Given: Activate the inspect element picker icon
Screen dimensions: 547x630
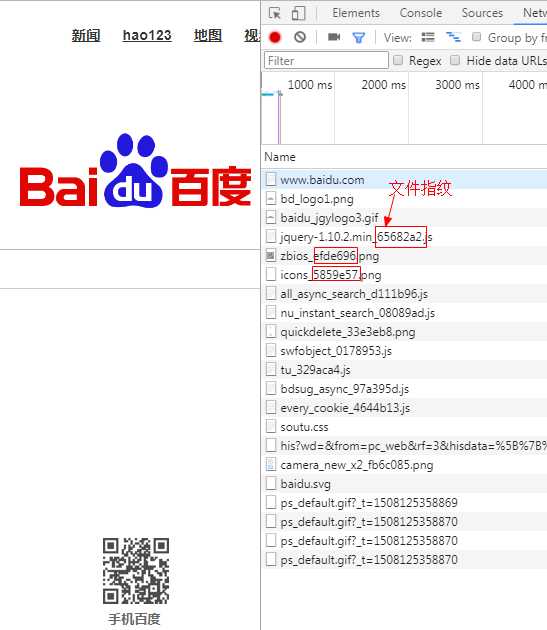Looking at the screenshot, I should click(275, 13).
